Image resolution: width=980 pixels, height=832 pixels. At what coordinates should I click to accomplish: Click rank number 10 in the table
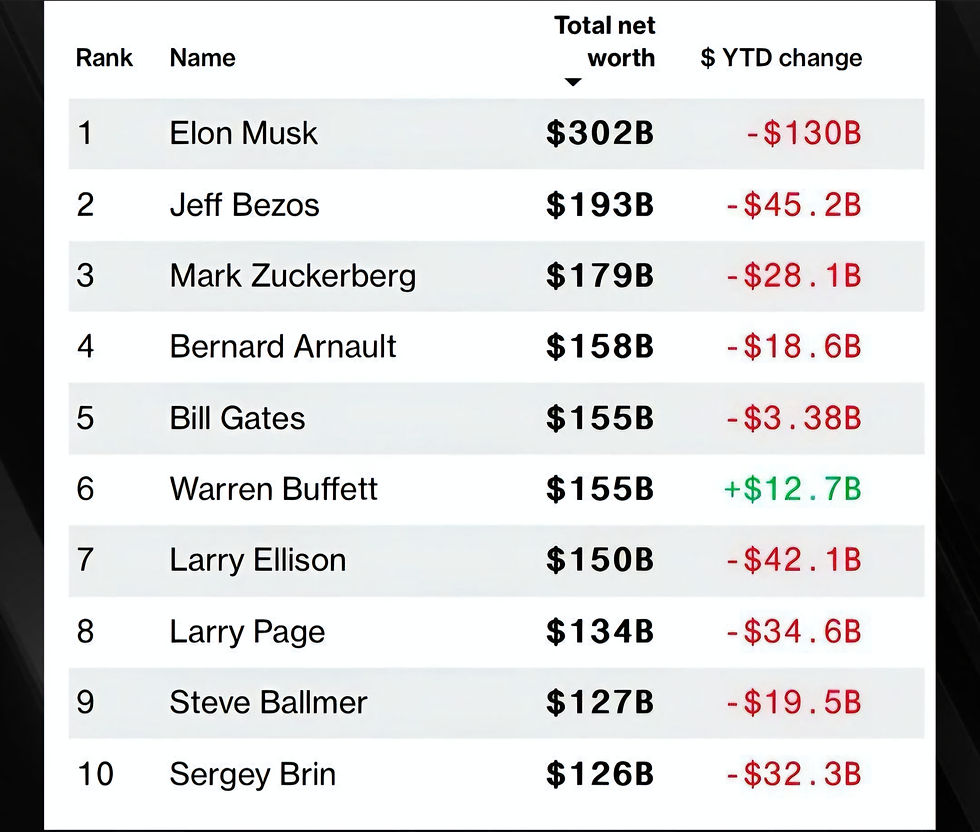[x=95, y=774]
